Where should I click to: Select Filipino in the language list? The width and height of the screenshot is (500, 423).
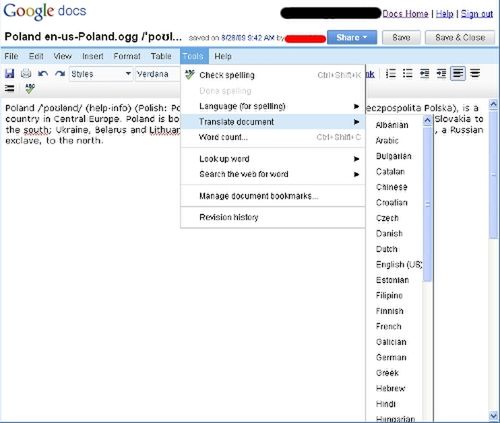click(x=389, y=295)
